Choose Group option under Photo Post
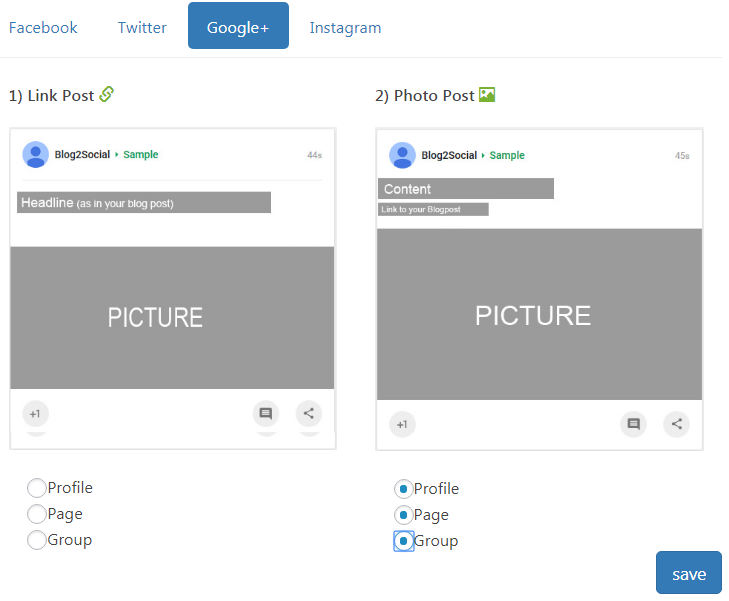 pos(403,541)
